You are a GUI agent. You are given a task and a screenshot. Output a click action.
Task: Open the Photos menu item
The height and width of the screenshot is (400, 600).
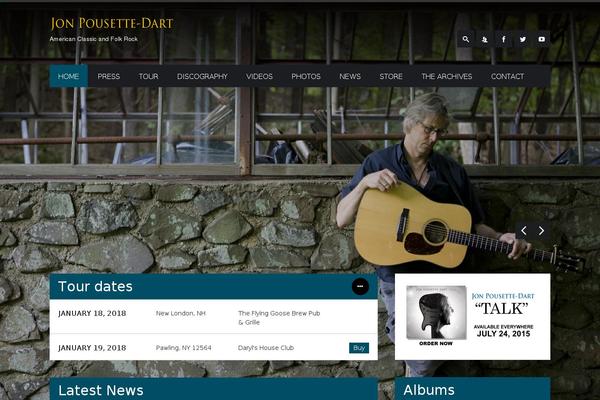point(306,76)
